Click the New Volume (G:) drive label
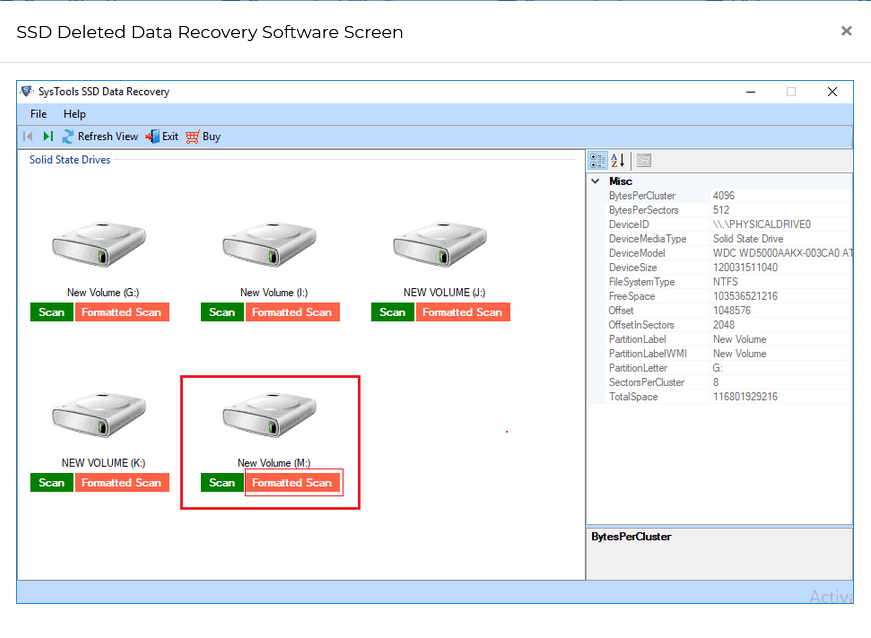Viewport: 871px width, 638px height. pyautogui.click(x=103, y=293)
